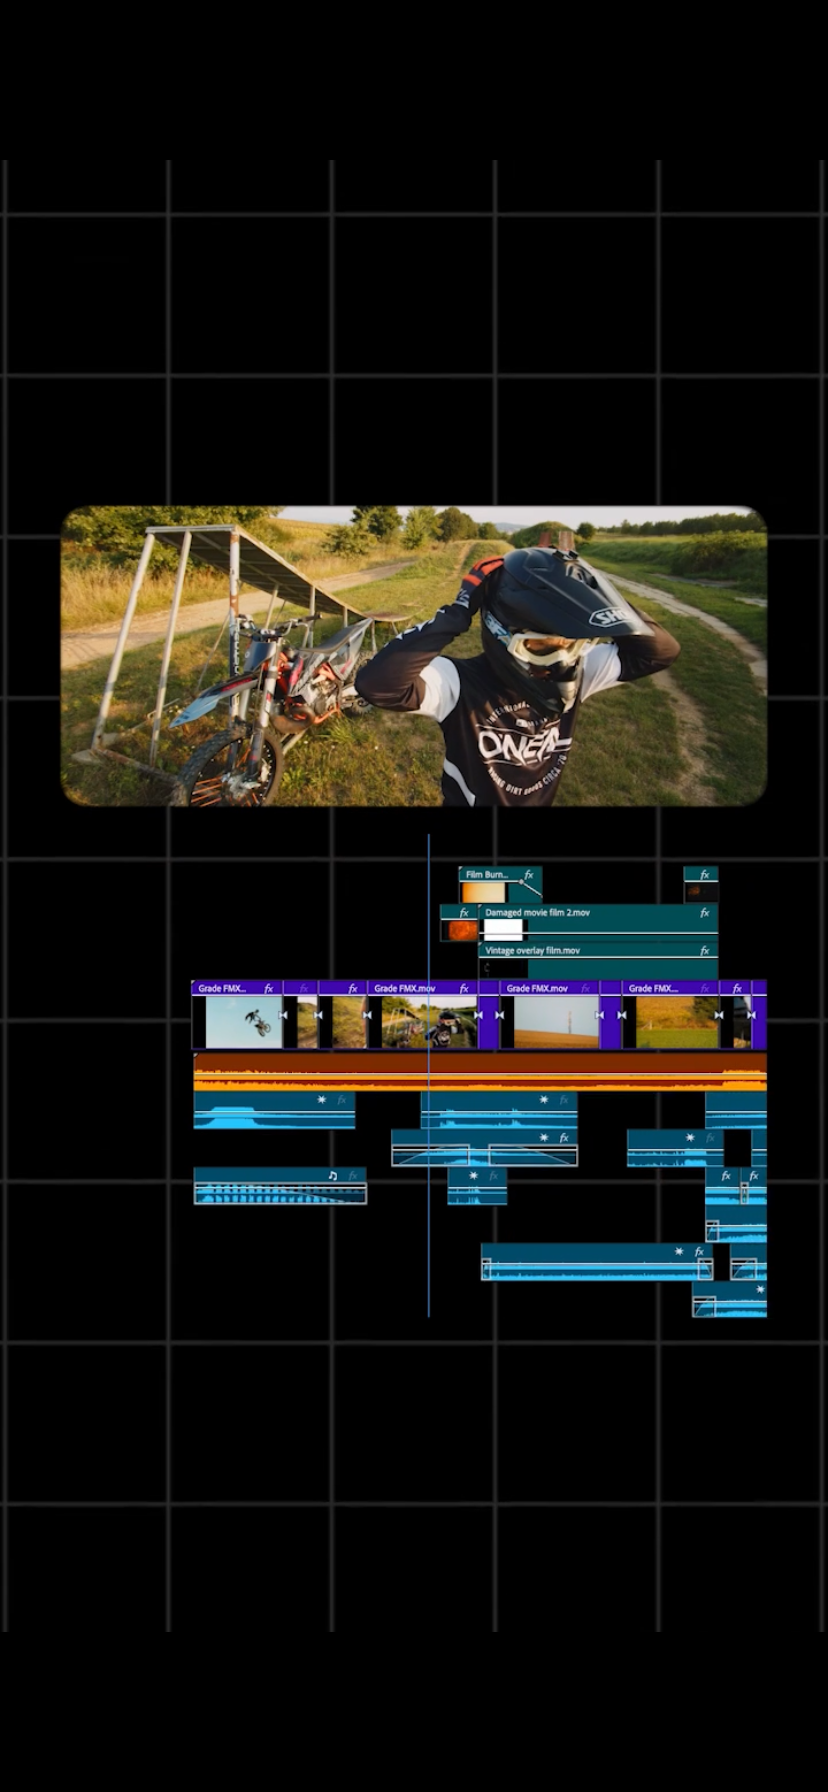Click the music note icon on audio clip
The height and width of the screenshot is (1792, 828).
333,1175
